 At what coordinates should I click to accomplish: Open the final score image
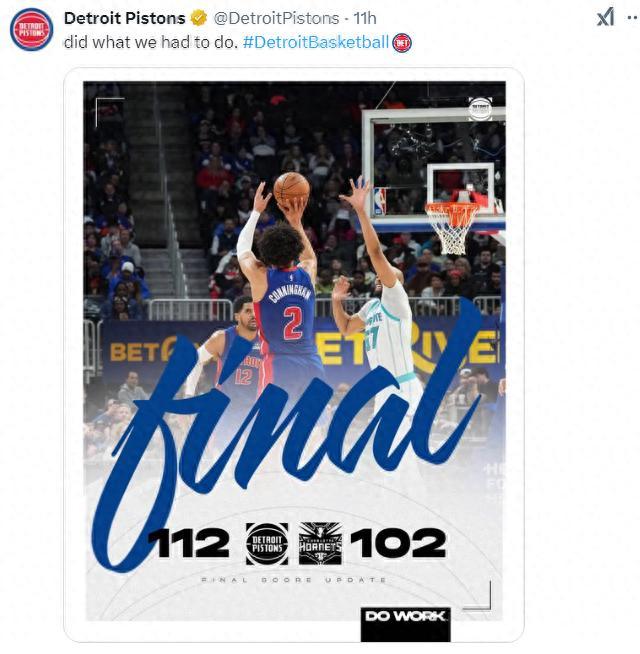click(x=294, y=355)
